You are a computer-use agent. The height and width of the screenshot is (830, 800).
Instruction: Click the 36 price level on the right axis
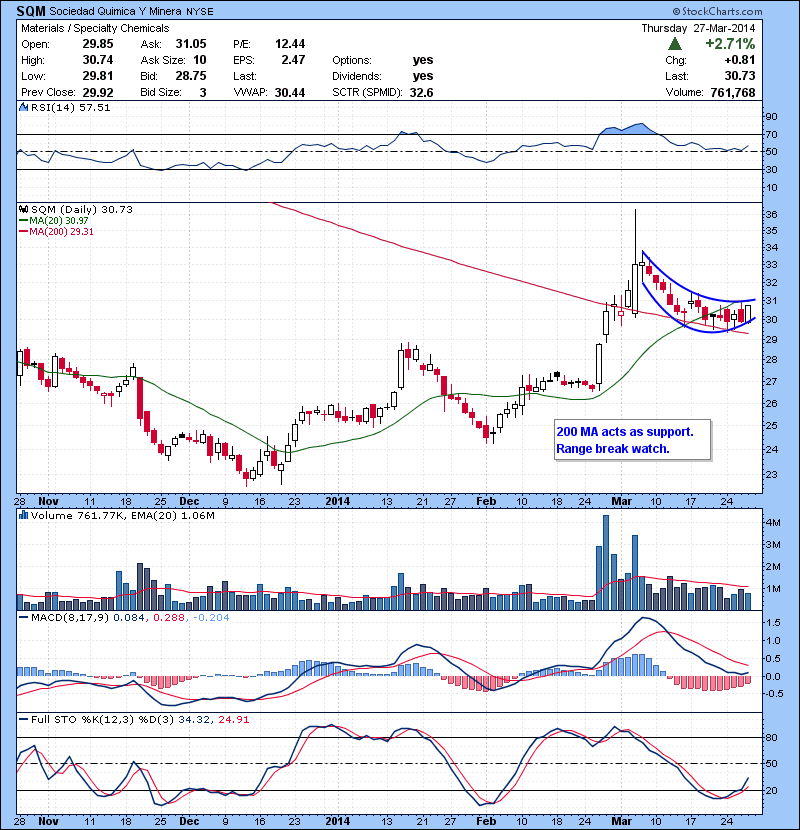[771, 214]
